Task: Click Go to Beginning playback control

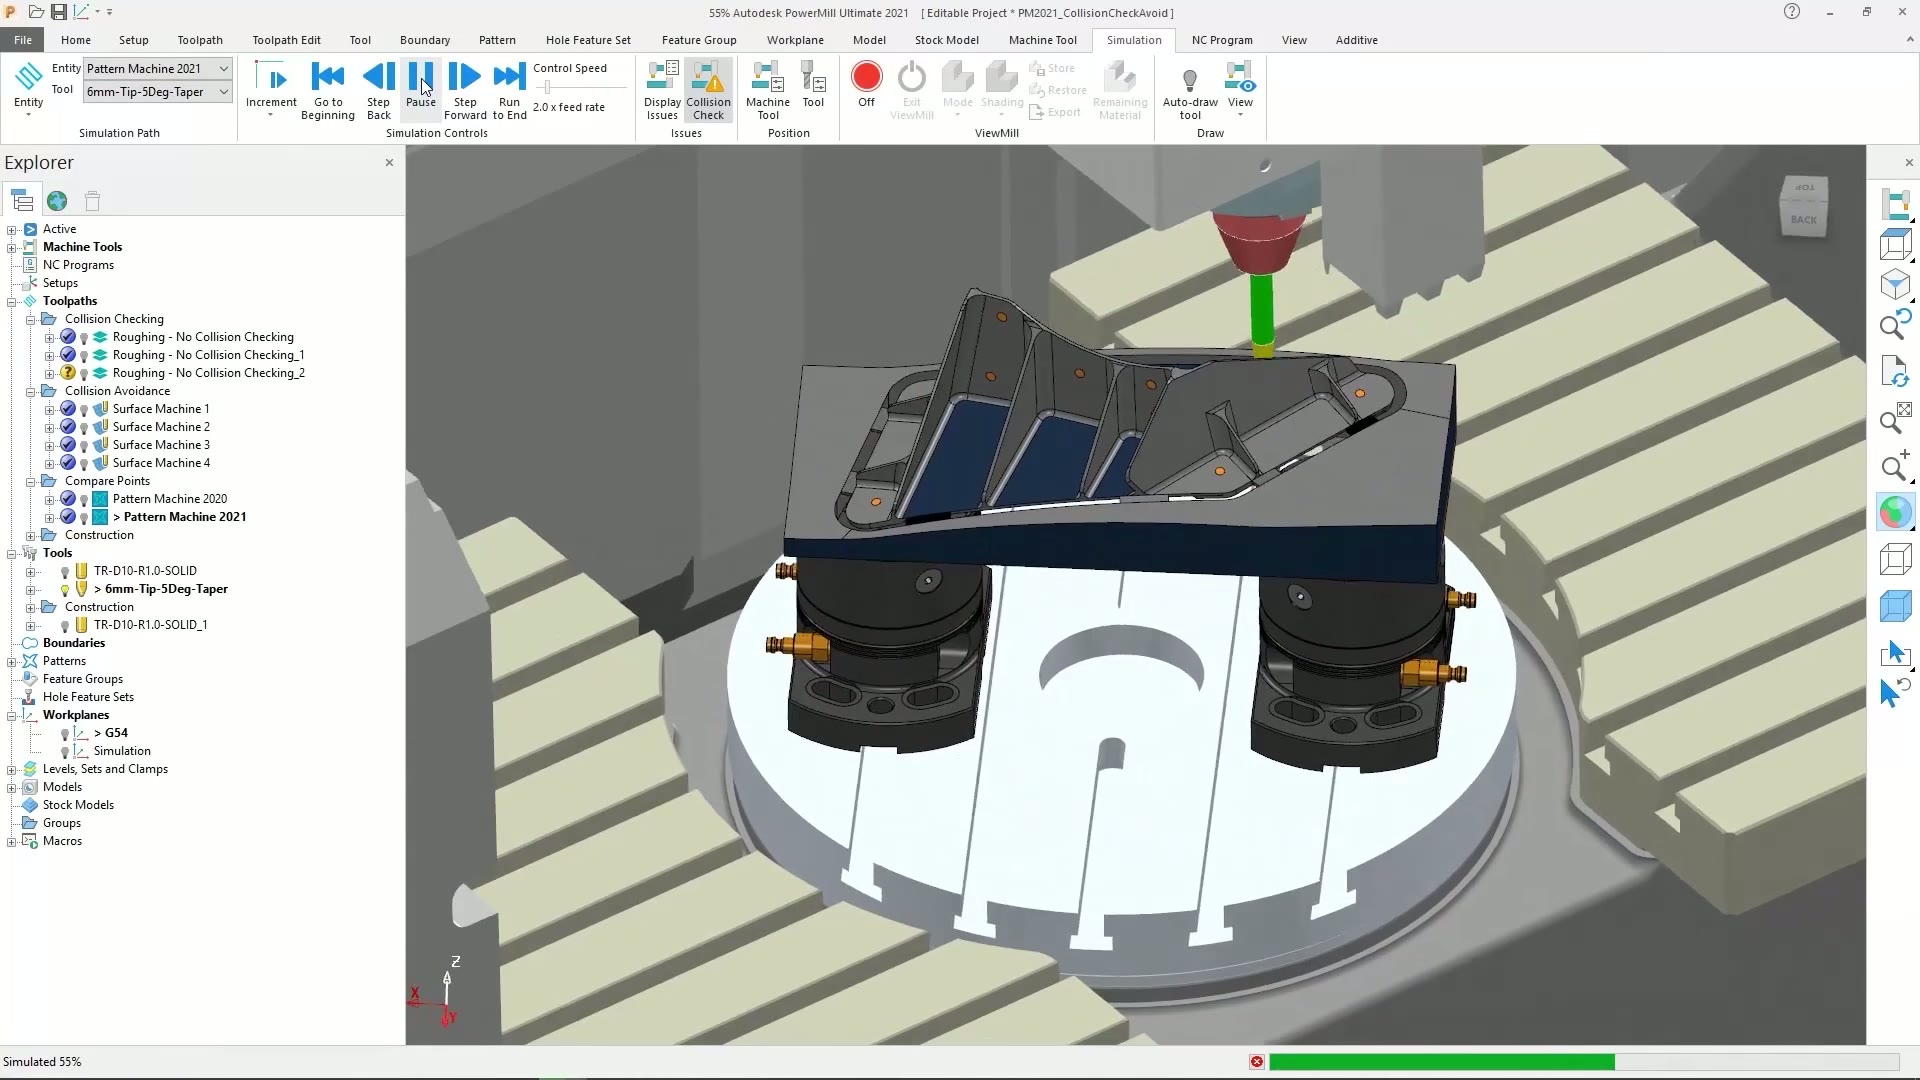Action: pyautogui.click(x=328, y=90)
